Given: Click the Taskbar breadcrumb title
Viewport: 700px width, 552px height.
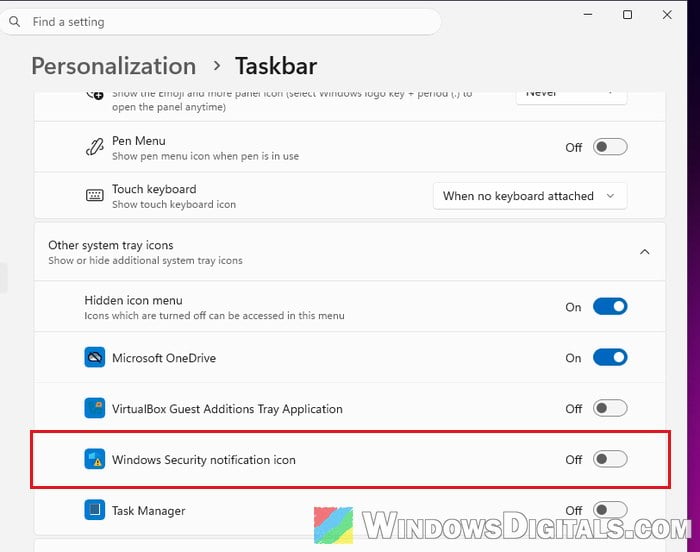Looking at the screenshot, I should pyautogui.click(x=276, y=66).
